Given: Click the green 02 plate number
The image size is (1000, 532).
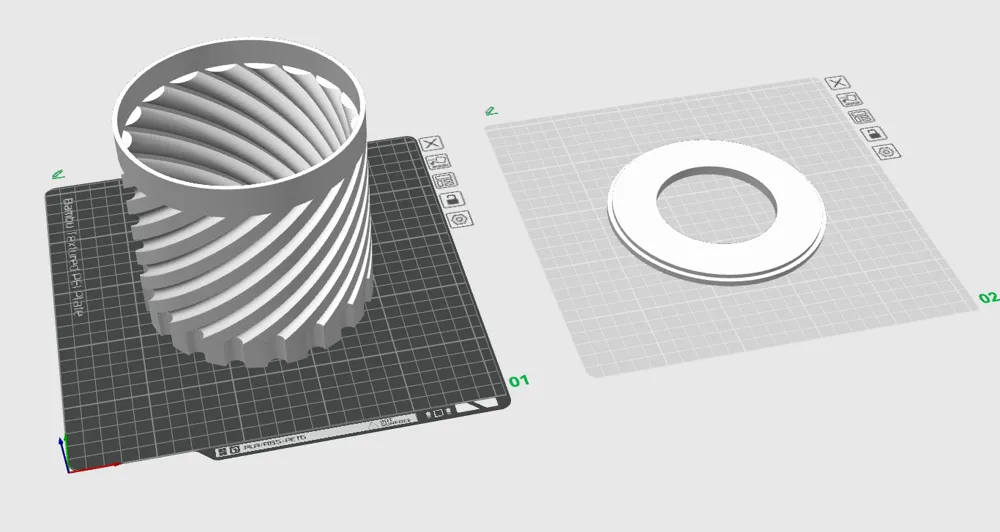Looking at the screenshot, I should point(989,298).
